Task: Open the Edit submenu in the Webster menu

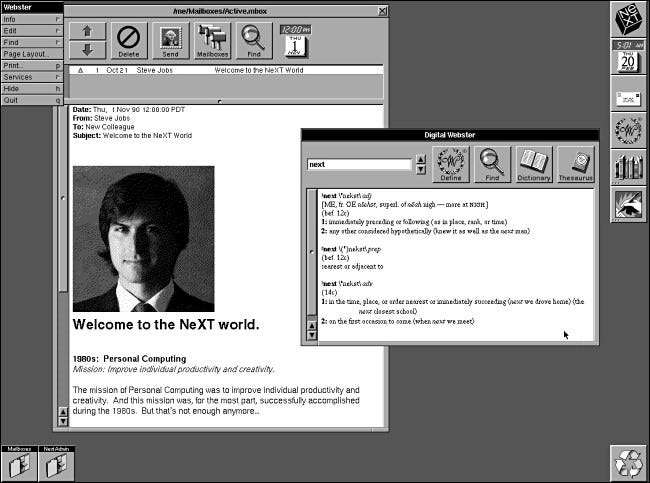Action: tap(32, 31)
